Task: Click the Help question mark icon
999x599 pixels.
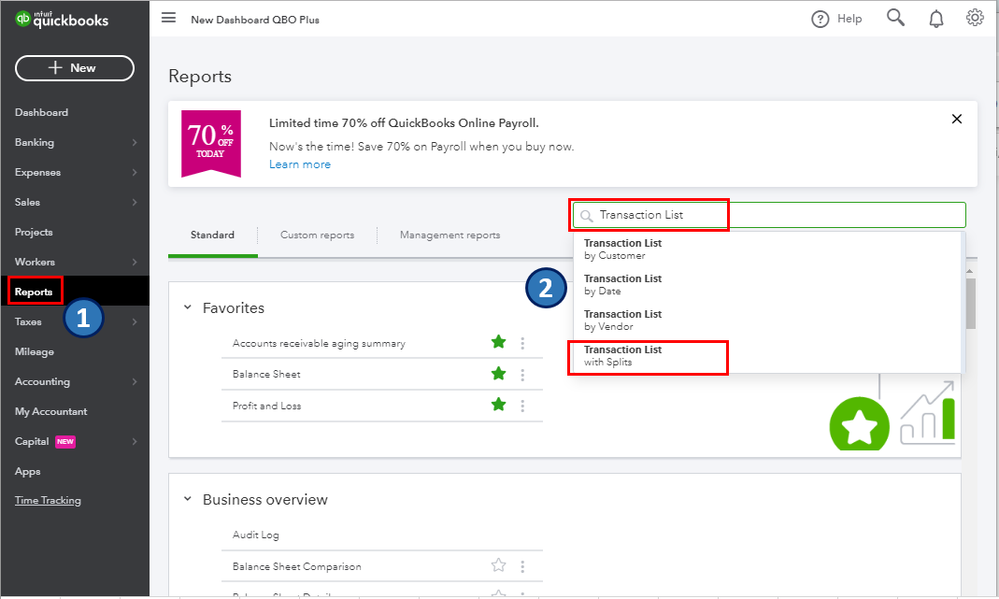Action: pos(821,18)
